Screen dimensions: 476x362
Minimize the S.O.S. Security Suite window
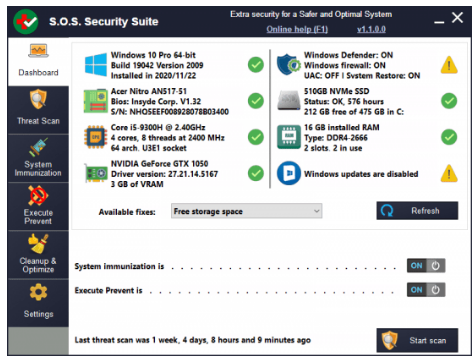pyautogui.click(x=439, y=22)
